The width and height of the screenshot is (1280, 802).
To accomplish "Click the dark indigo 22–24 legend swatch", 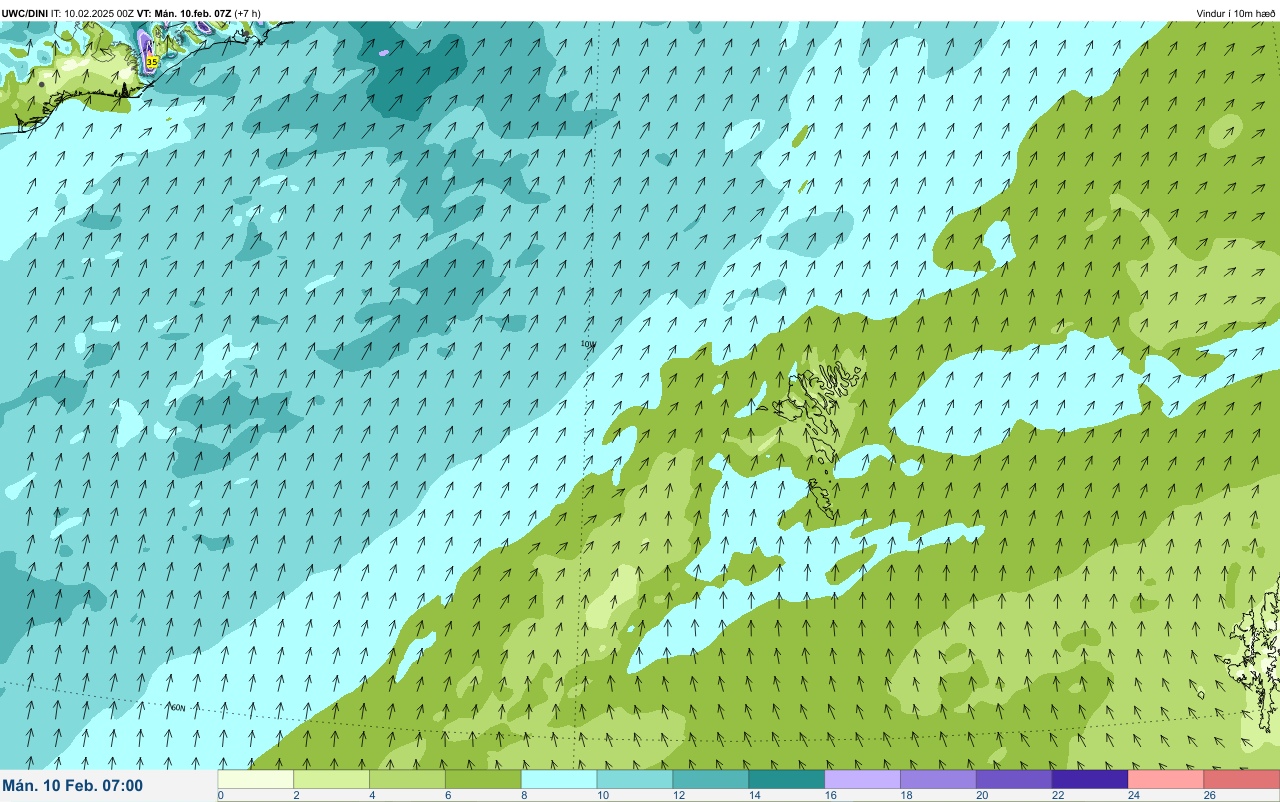I will click(1090, 779).
